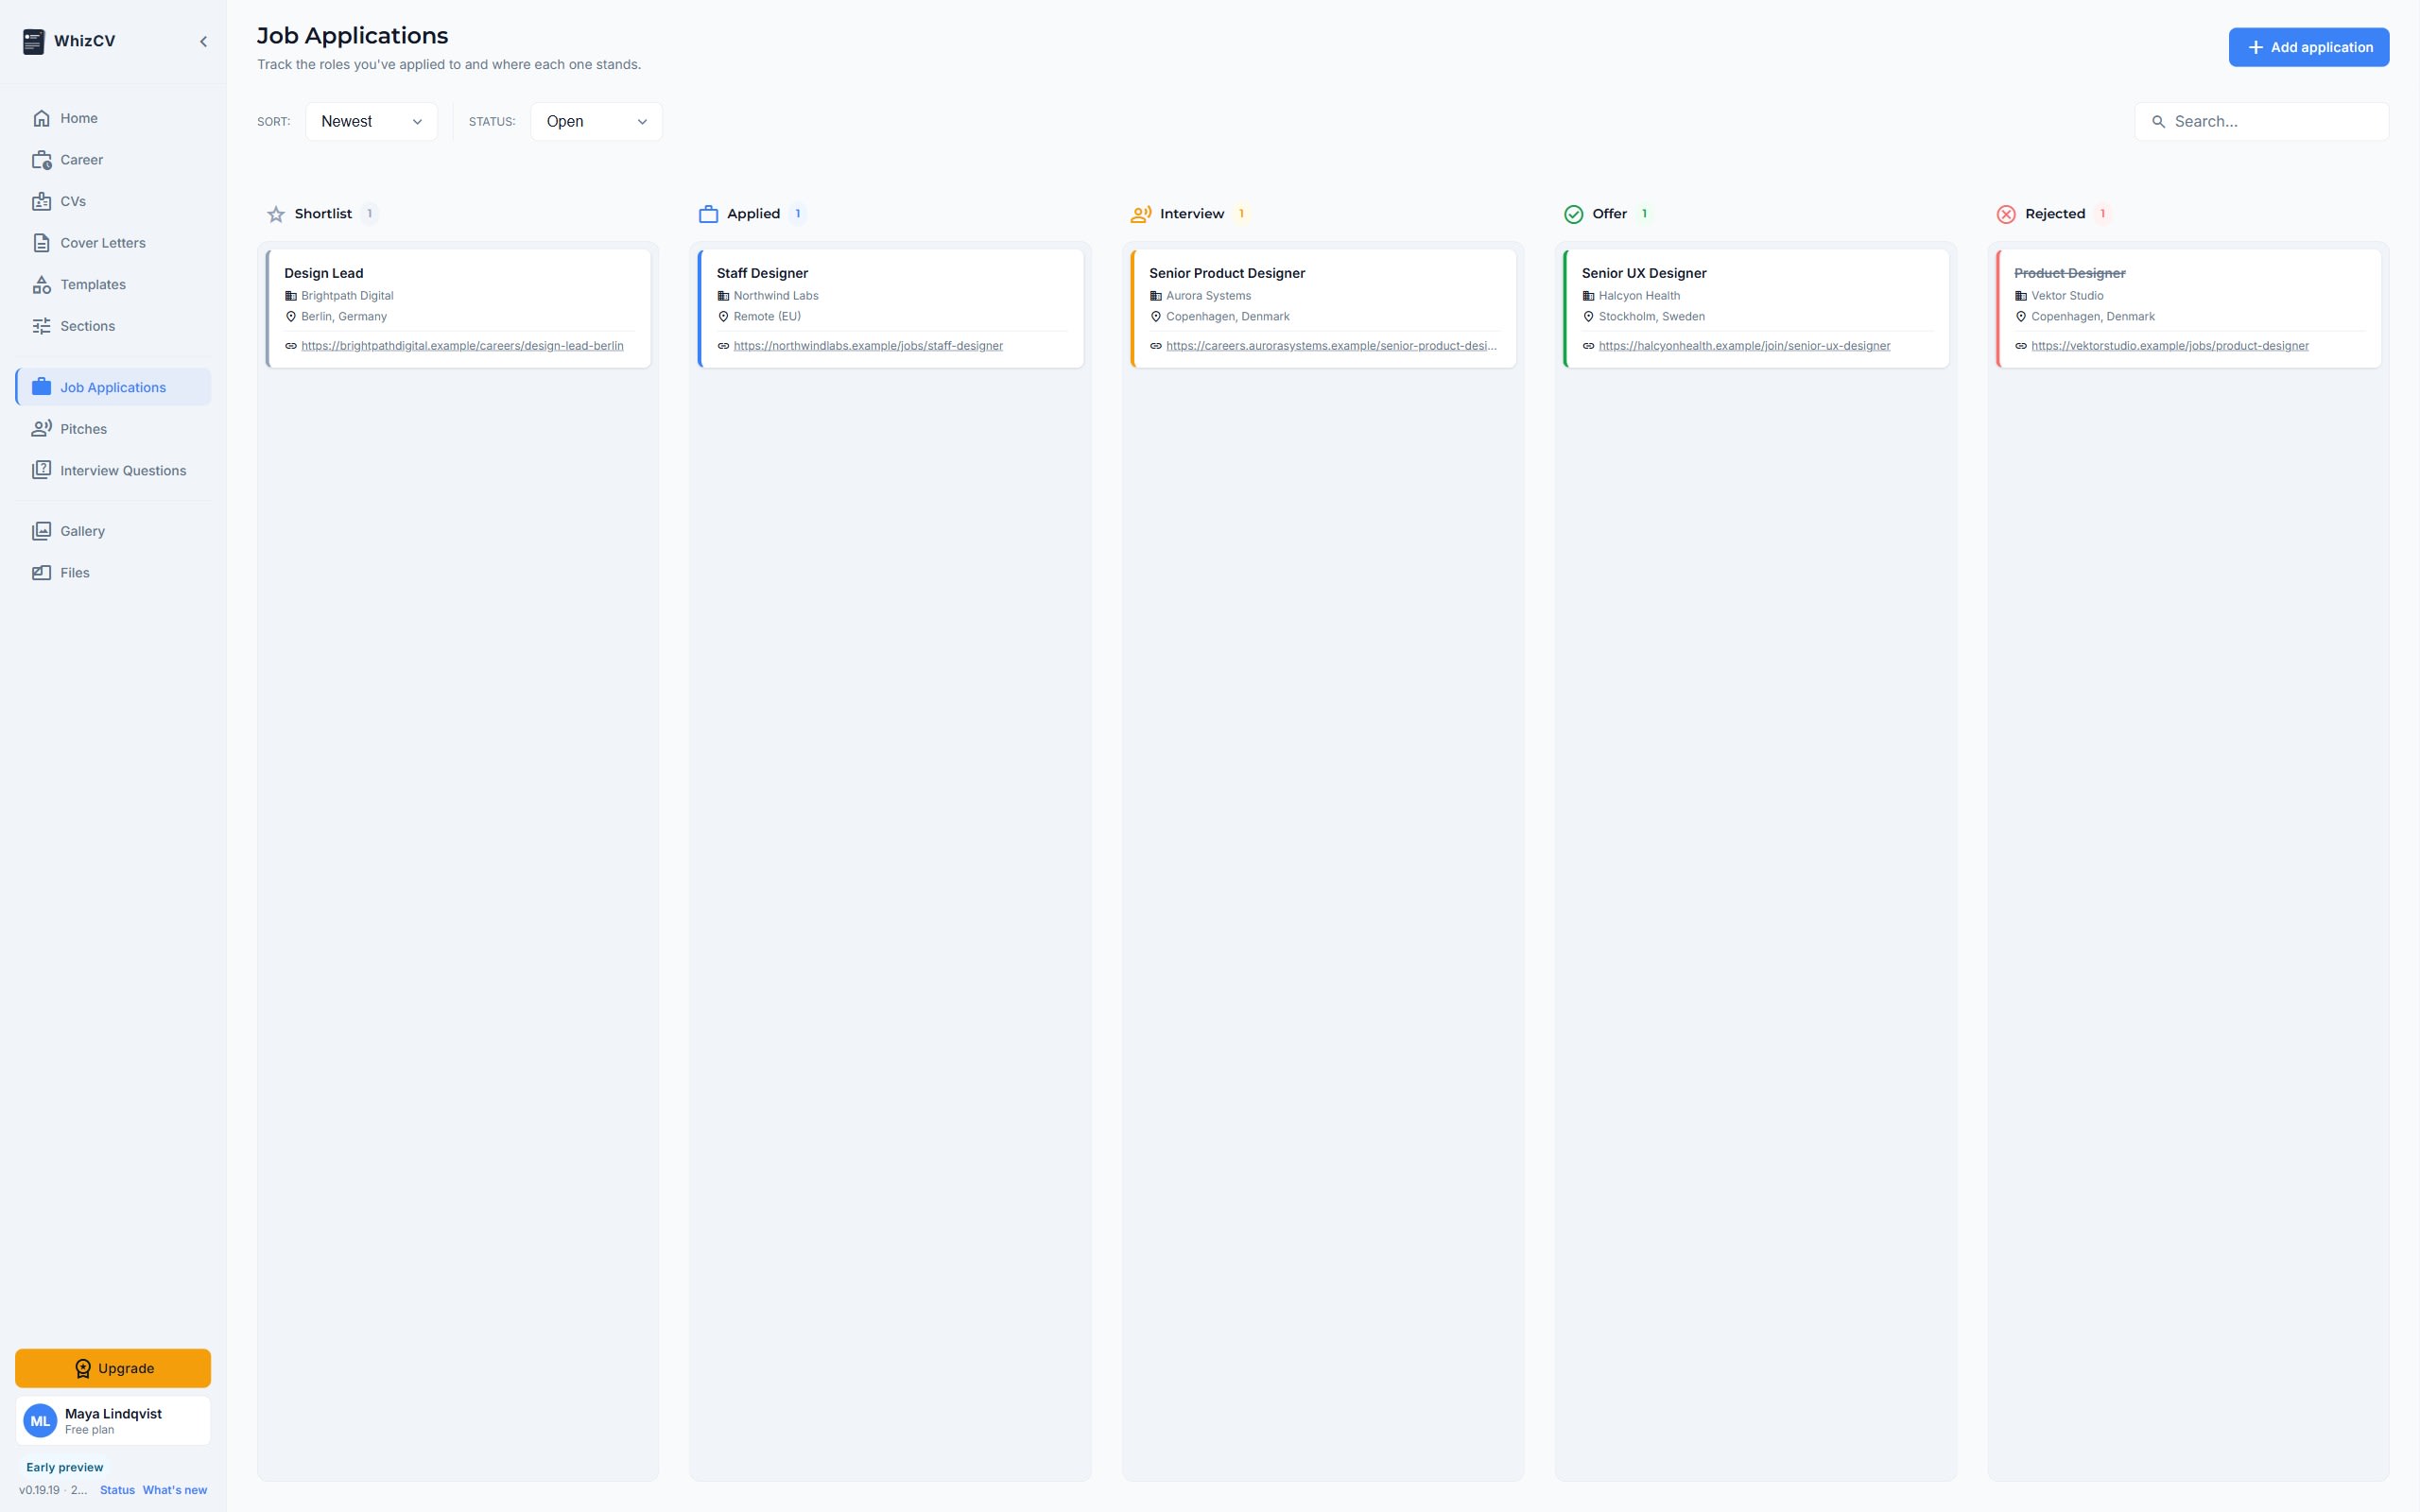Screen dimensions: 2420x1512
Task: Click the What's new link
Action: (175, 1490)
